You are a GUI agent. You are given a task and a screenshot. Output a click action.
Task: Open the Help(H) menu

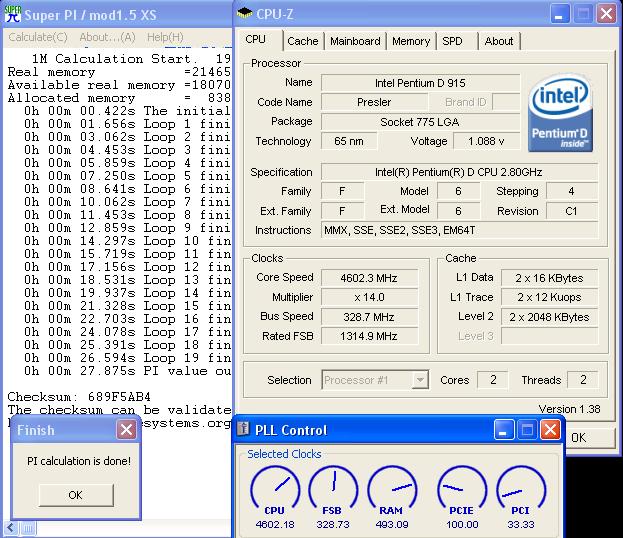click(165, 37)
